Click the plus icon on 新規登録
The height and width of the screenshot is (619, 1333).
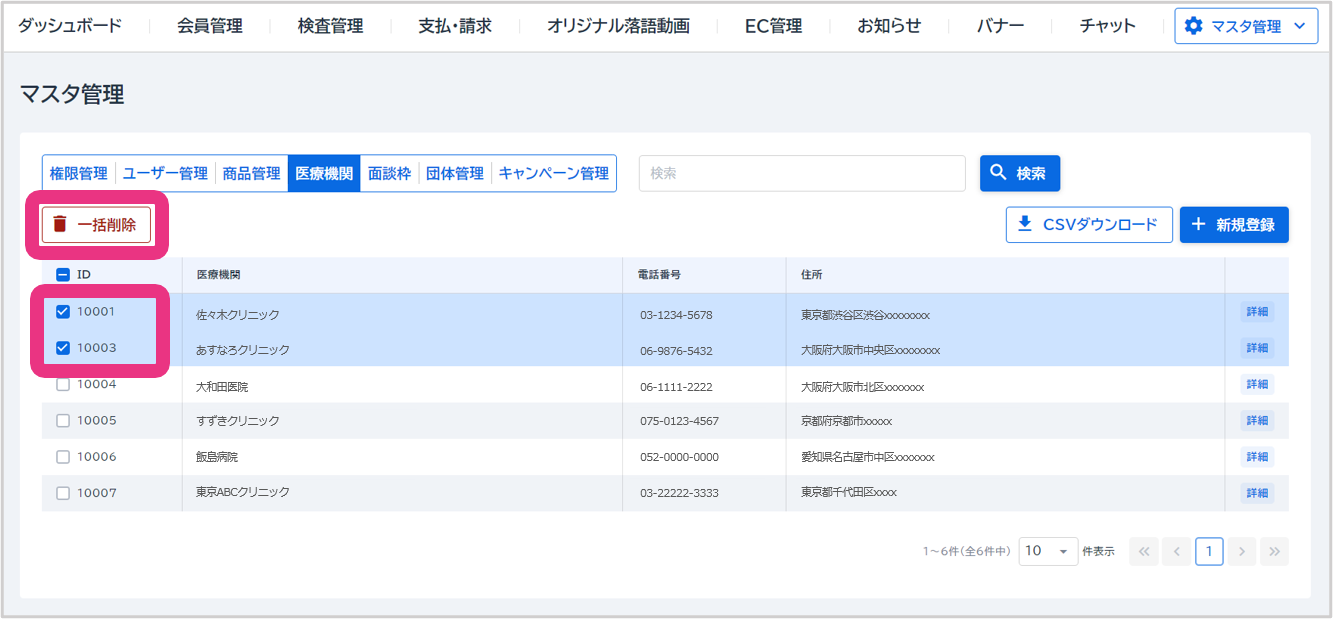[1198, 225]
